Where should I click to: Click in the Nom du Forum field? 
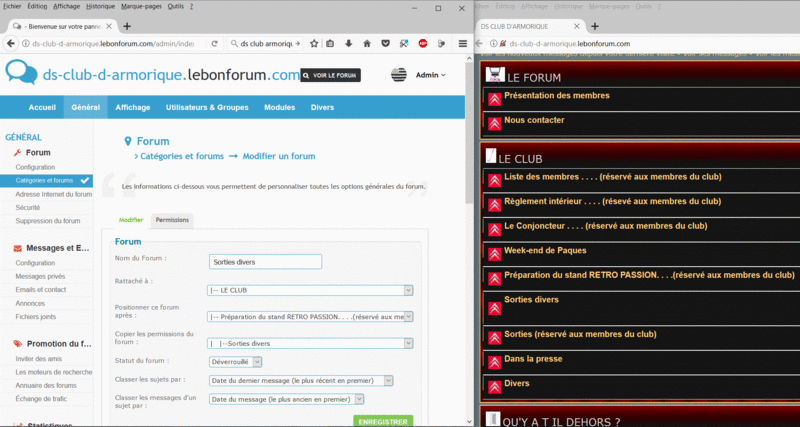[265, 262]
